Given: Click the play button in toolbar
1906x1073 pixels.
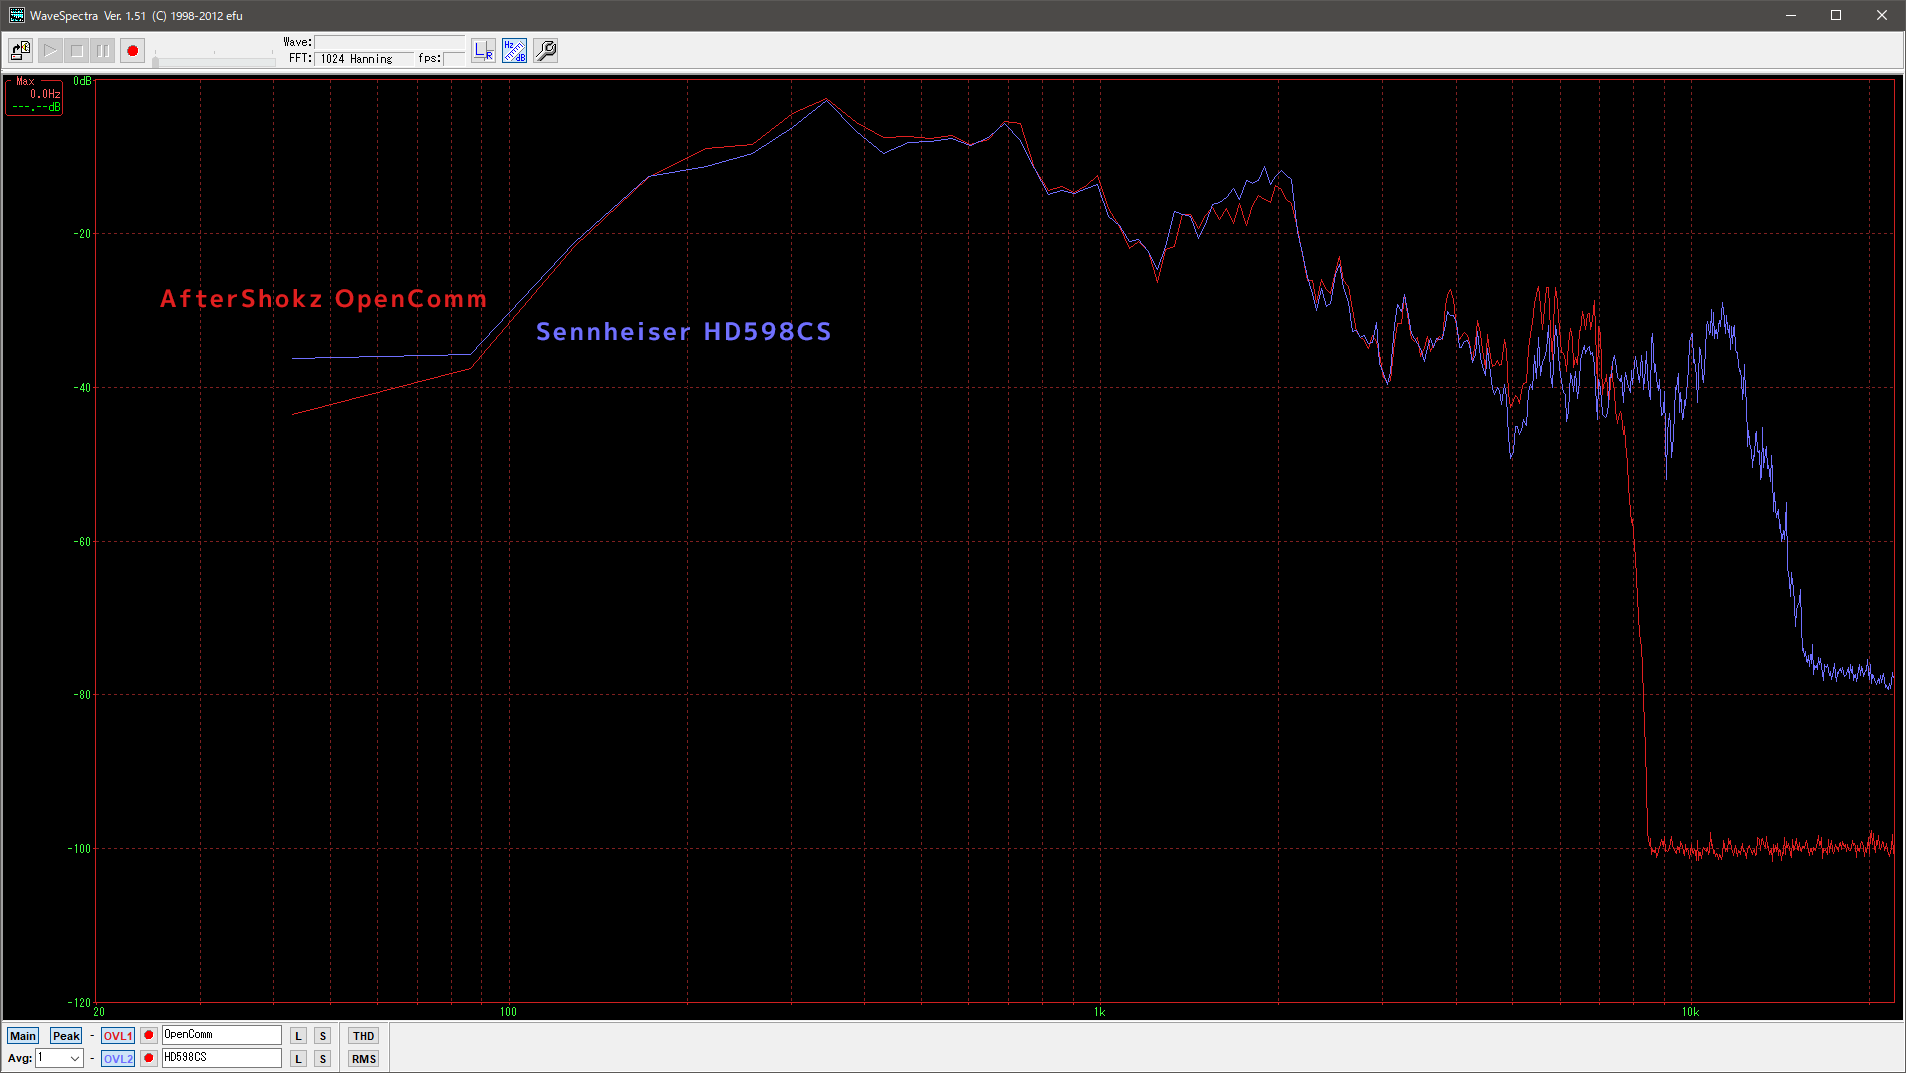Looking at the screenshot, I should pos(50,50).
